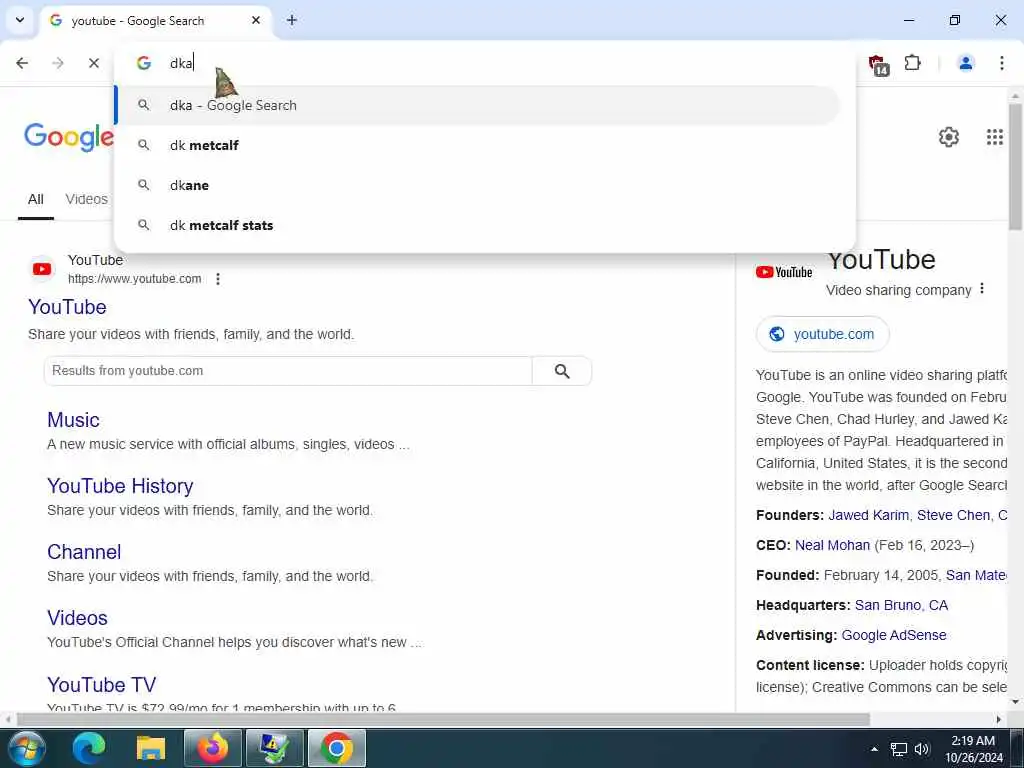The height and width of the screenshot is (768, 1024).
Task: Open the monitor-with-checkmark taskbar app
Action: pos(274,748)
